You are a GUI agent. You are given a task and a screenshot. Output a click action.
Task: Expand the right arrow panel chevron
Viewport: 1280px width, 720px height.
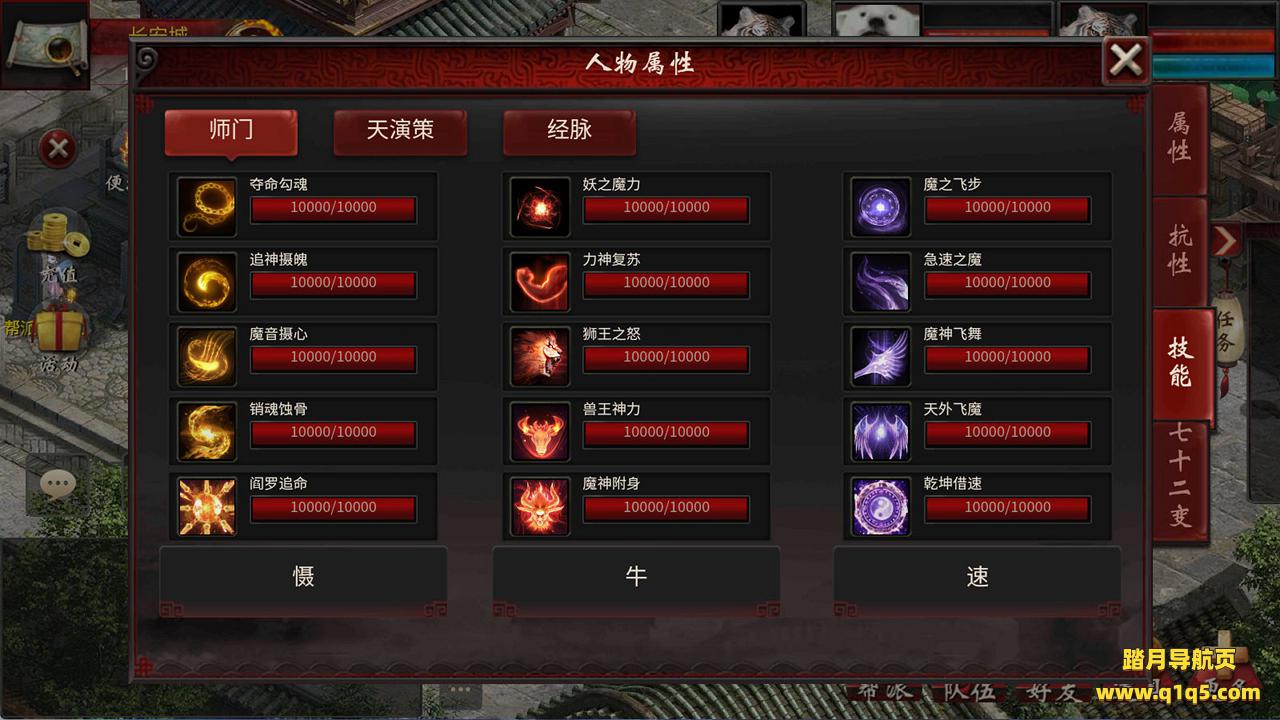click(1226, 240)
